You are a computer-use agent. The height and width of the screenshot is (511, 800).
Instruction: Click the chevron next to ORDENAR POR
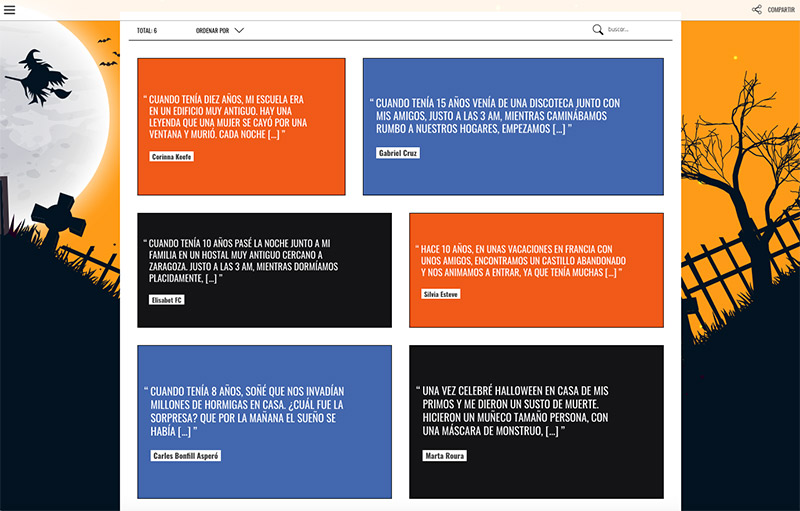coord(239,31)
